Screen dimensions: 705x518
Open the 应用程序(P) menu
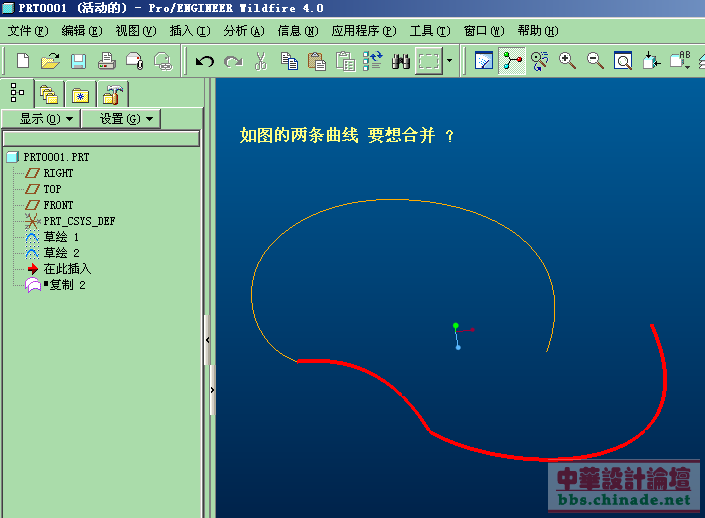[x=364, y=31]
